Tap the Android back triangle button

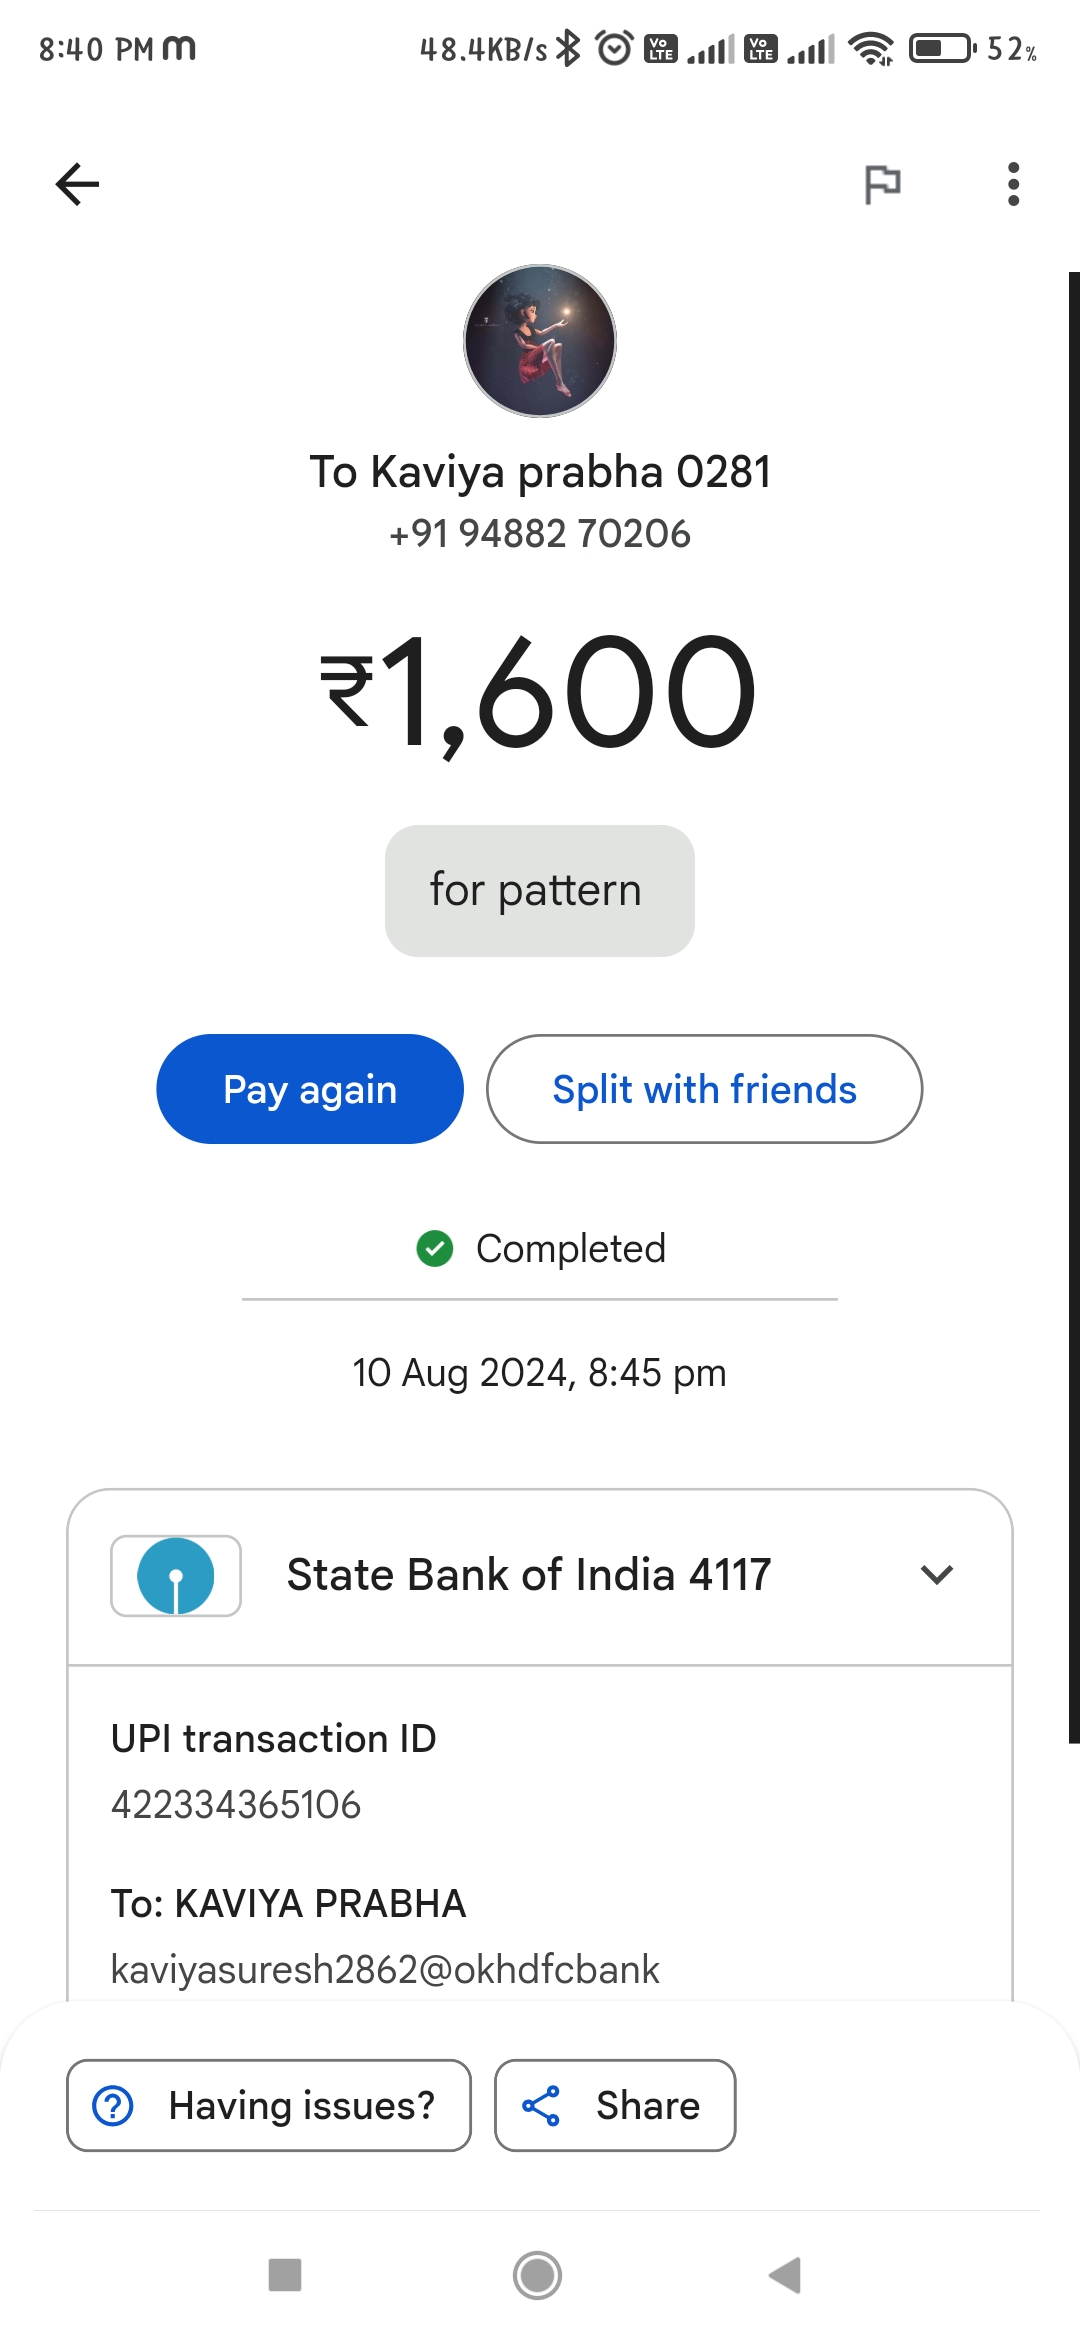coord(786,2275)
